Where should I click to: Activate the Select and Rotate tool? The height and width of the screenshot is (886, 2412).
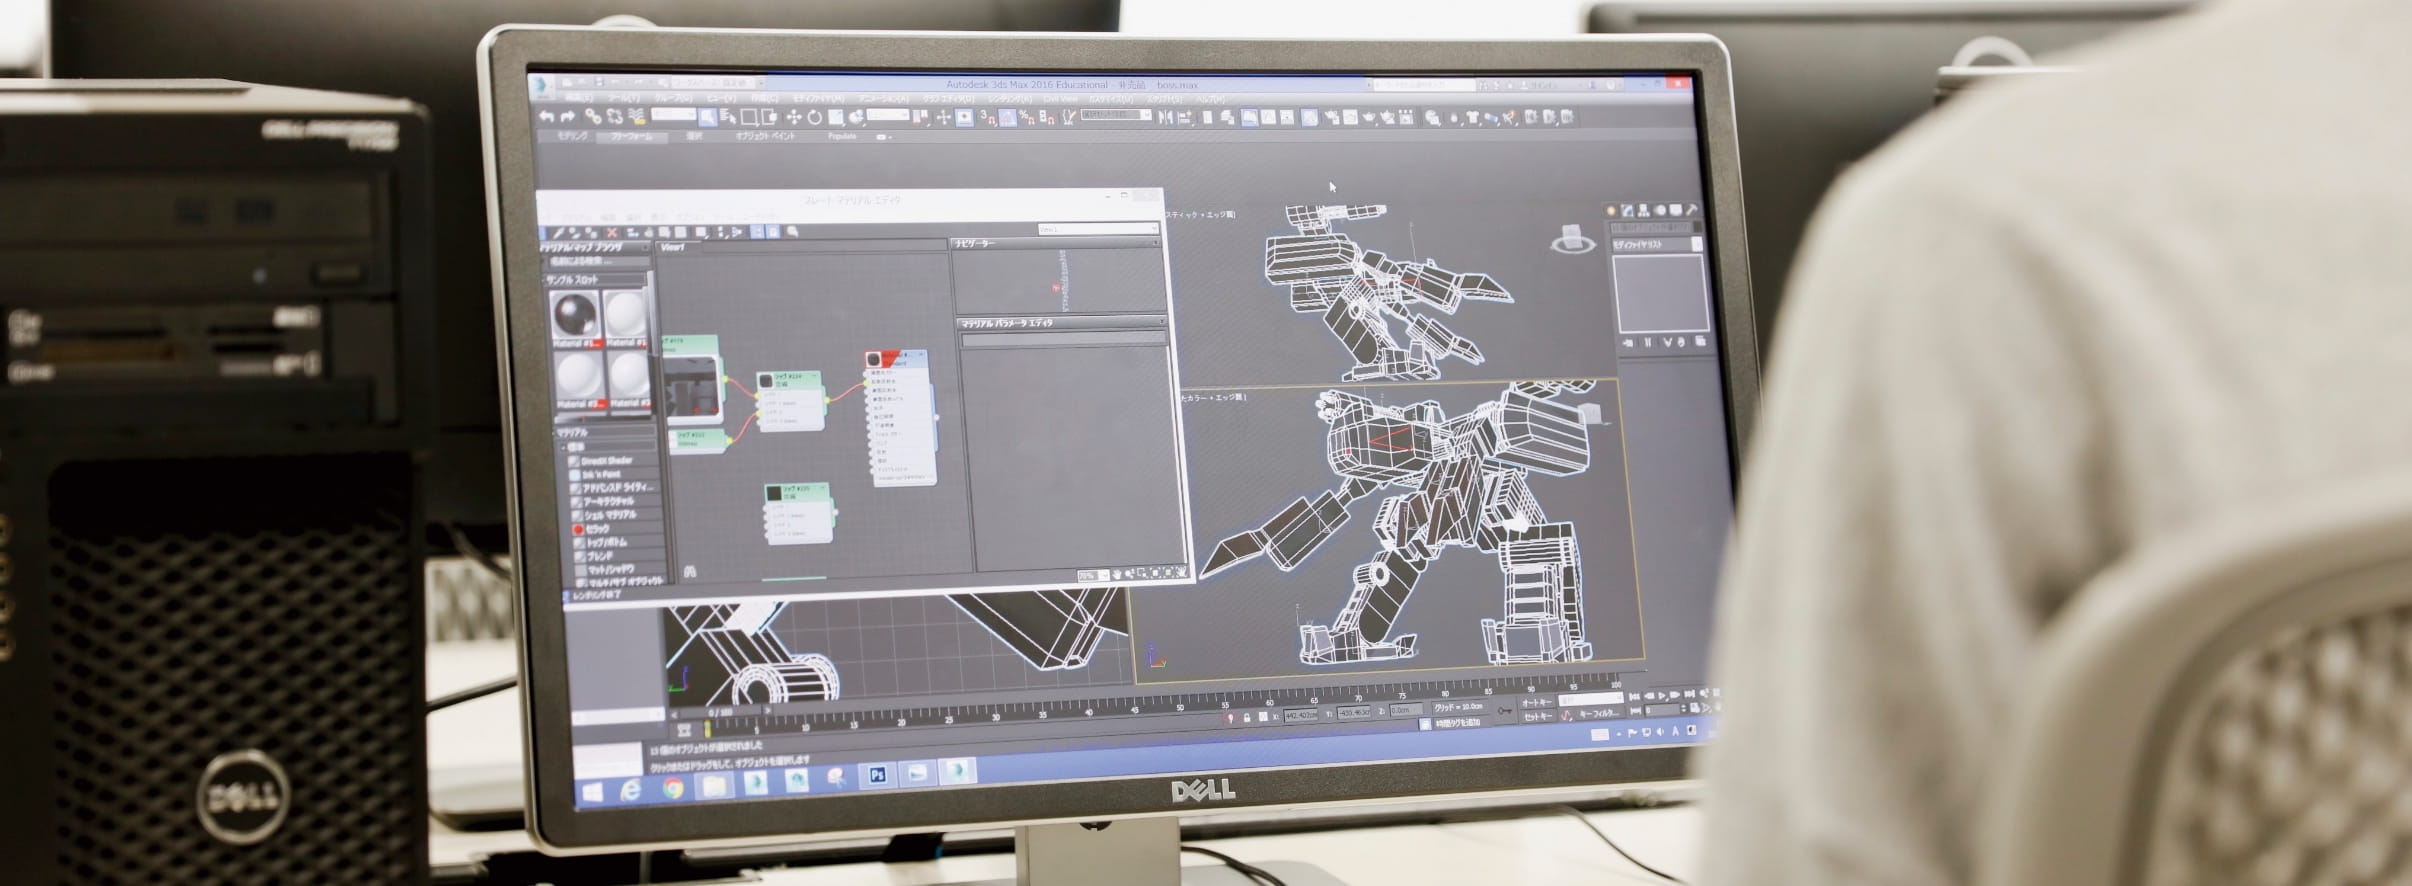815,117
